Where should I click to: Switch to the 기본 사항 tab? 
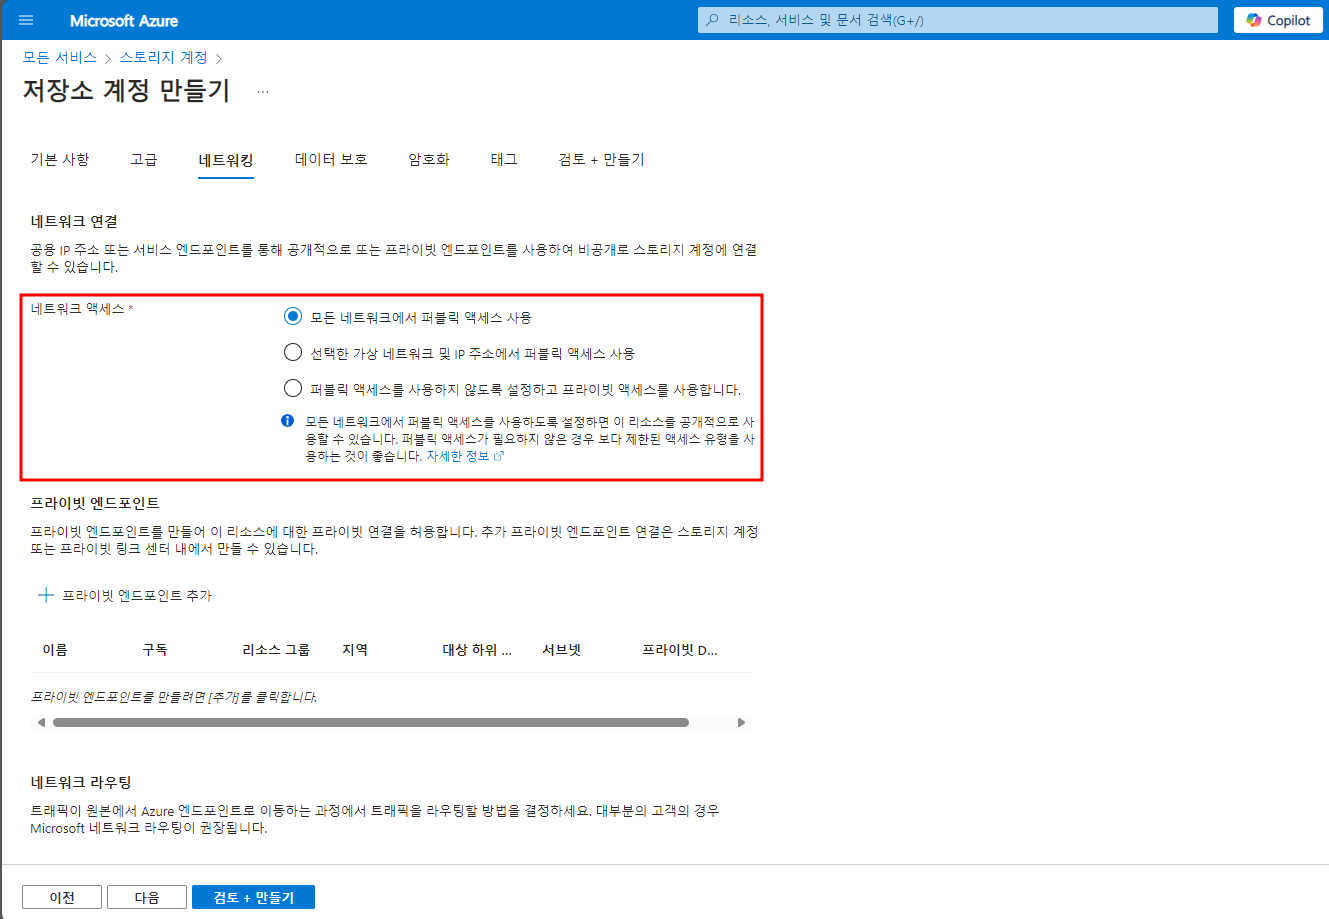[60, 159]
